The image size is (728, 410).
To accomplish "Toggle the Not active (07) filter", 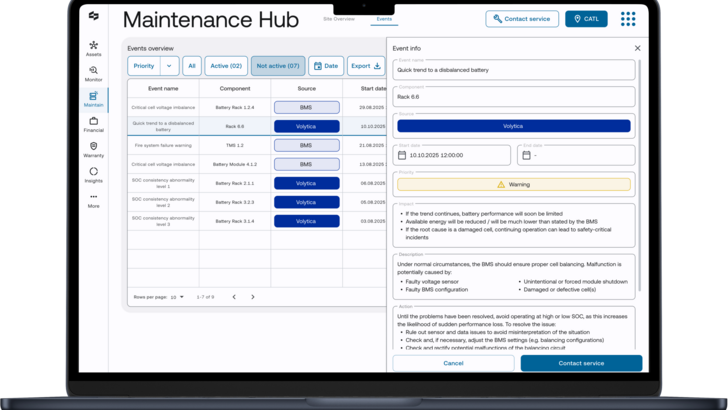I will pyautogui.click(x=278, y=66).
